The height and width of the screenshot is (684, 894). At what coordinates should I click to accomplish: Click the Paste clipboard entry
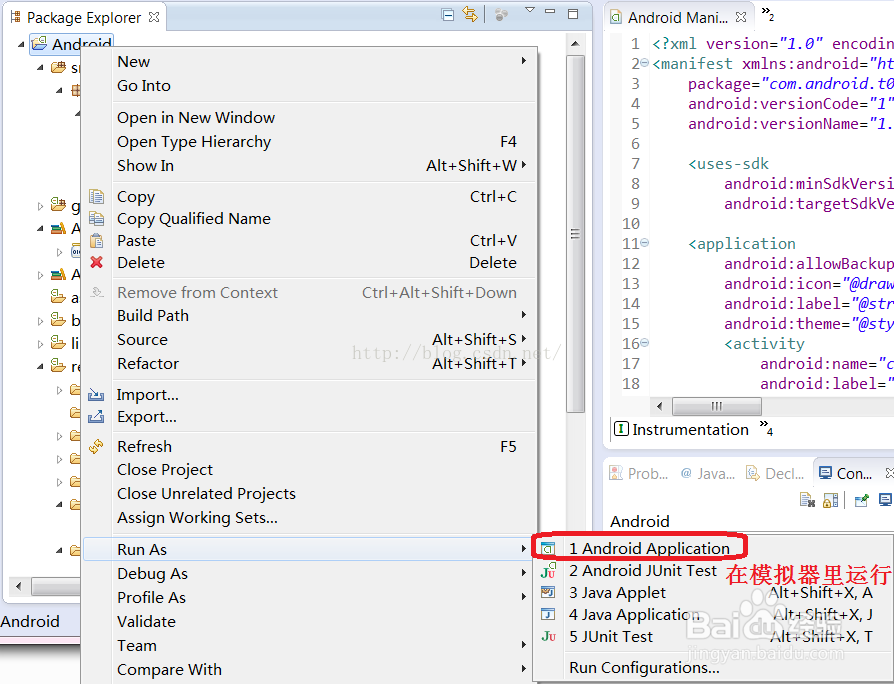(x=310, y=241)
